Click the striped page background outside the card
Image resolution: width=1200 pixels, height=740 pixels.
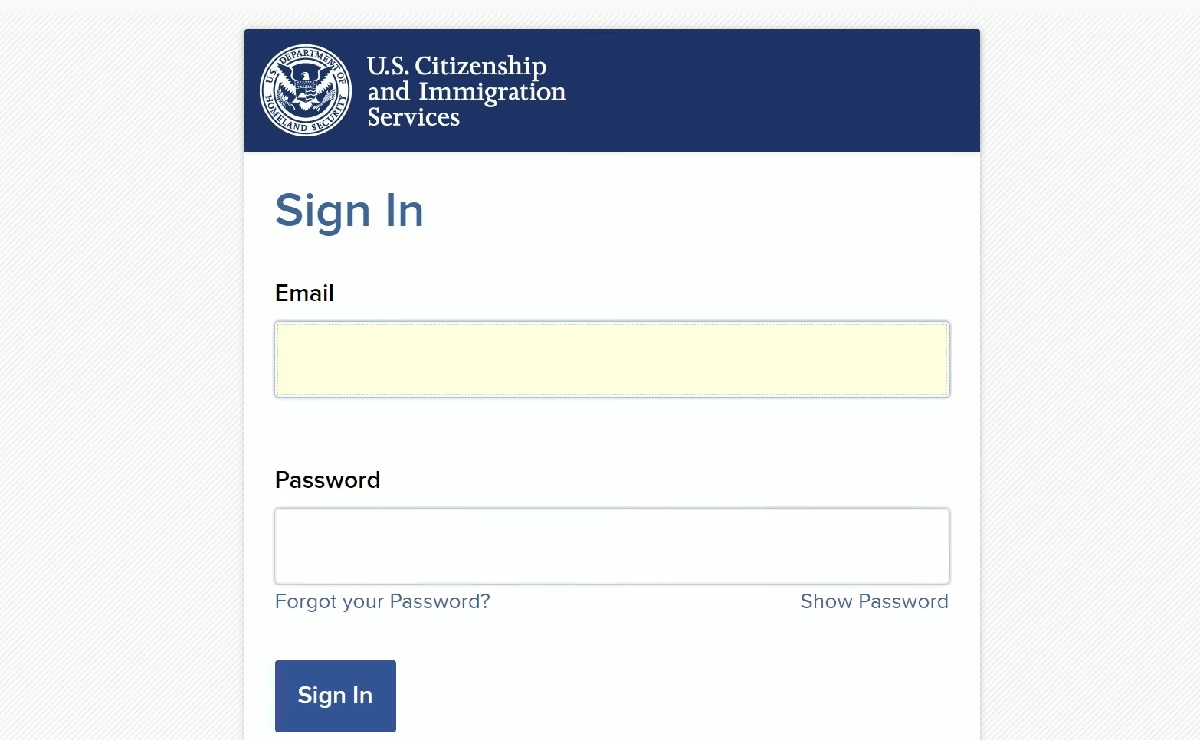pyautogui.click(x=110, y=400)
